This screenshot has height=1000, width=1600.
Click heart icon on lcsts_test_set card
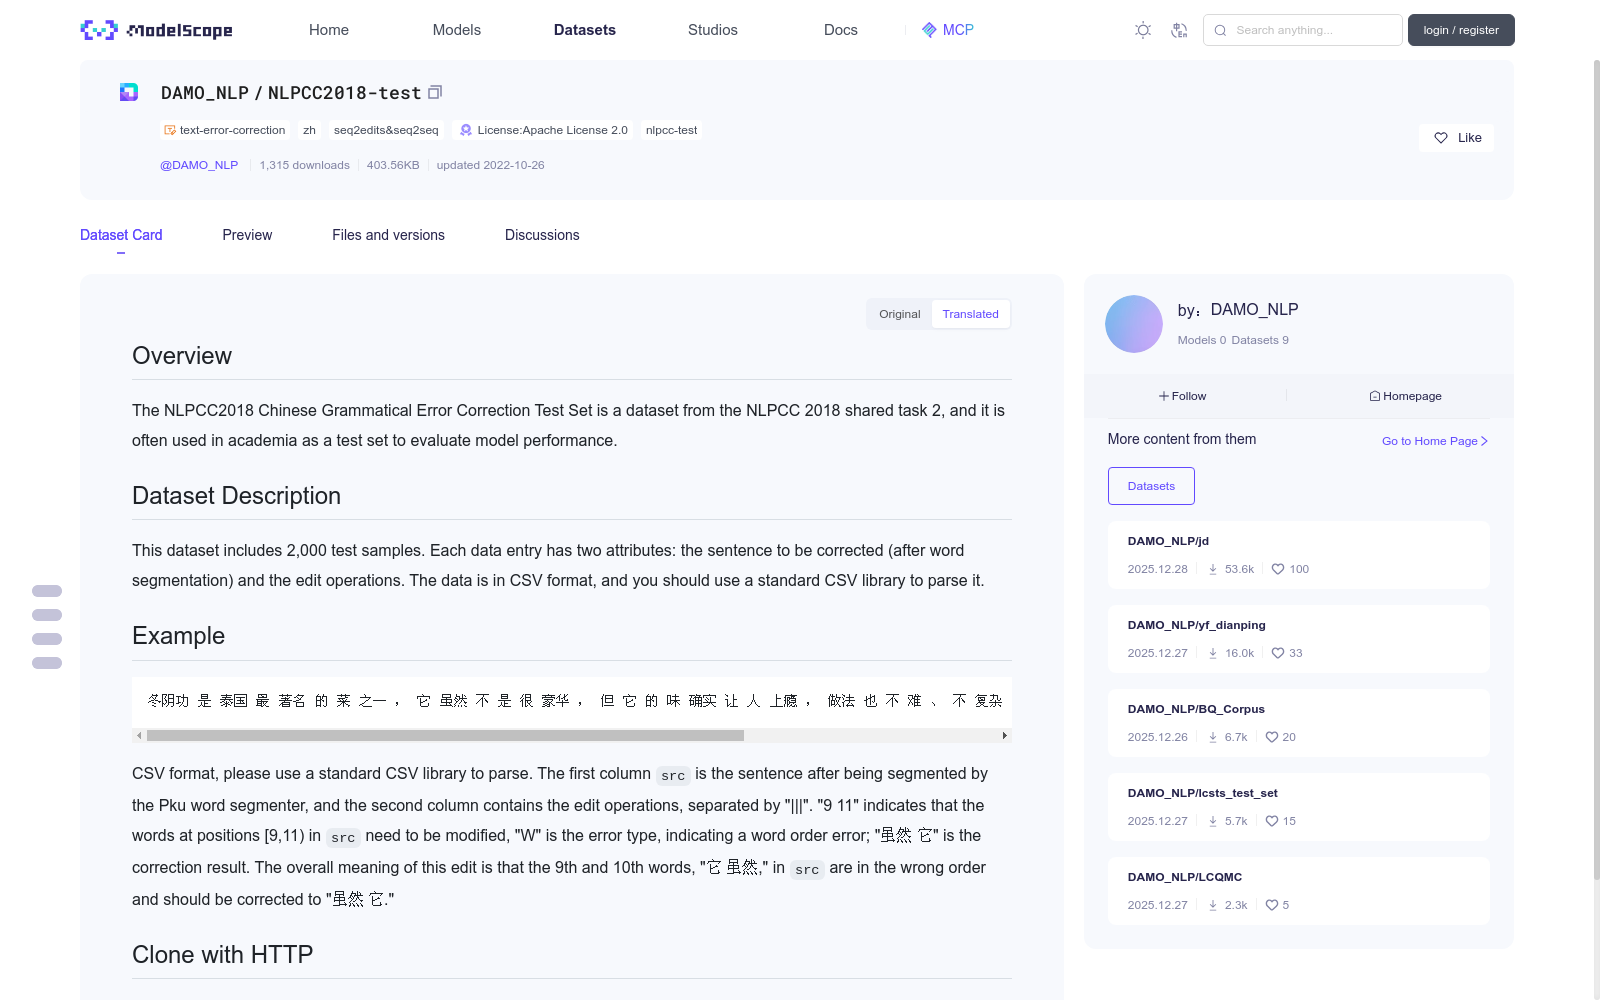[x=1272, y=821]
